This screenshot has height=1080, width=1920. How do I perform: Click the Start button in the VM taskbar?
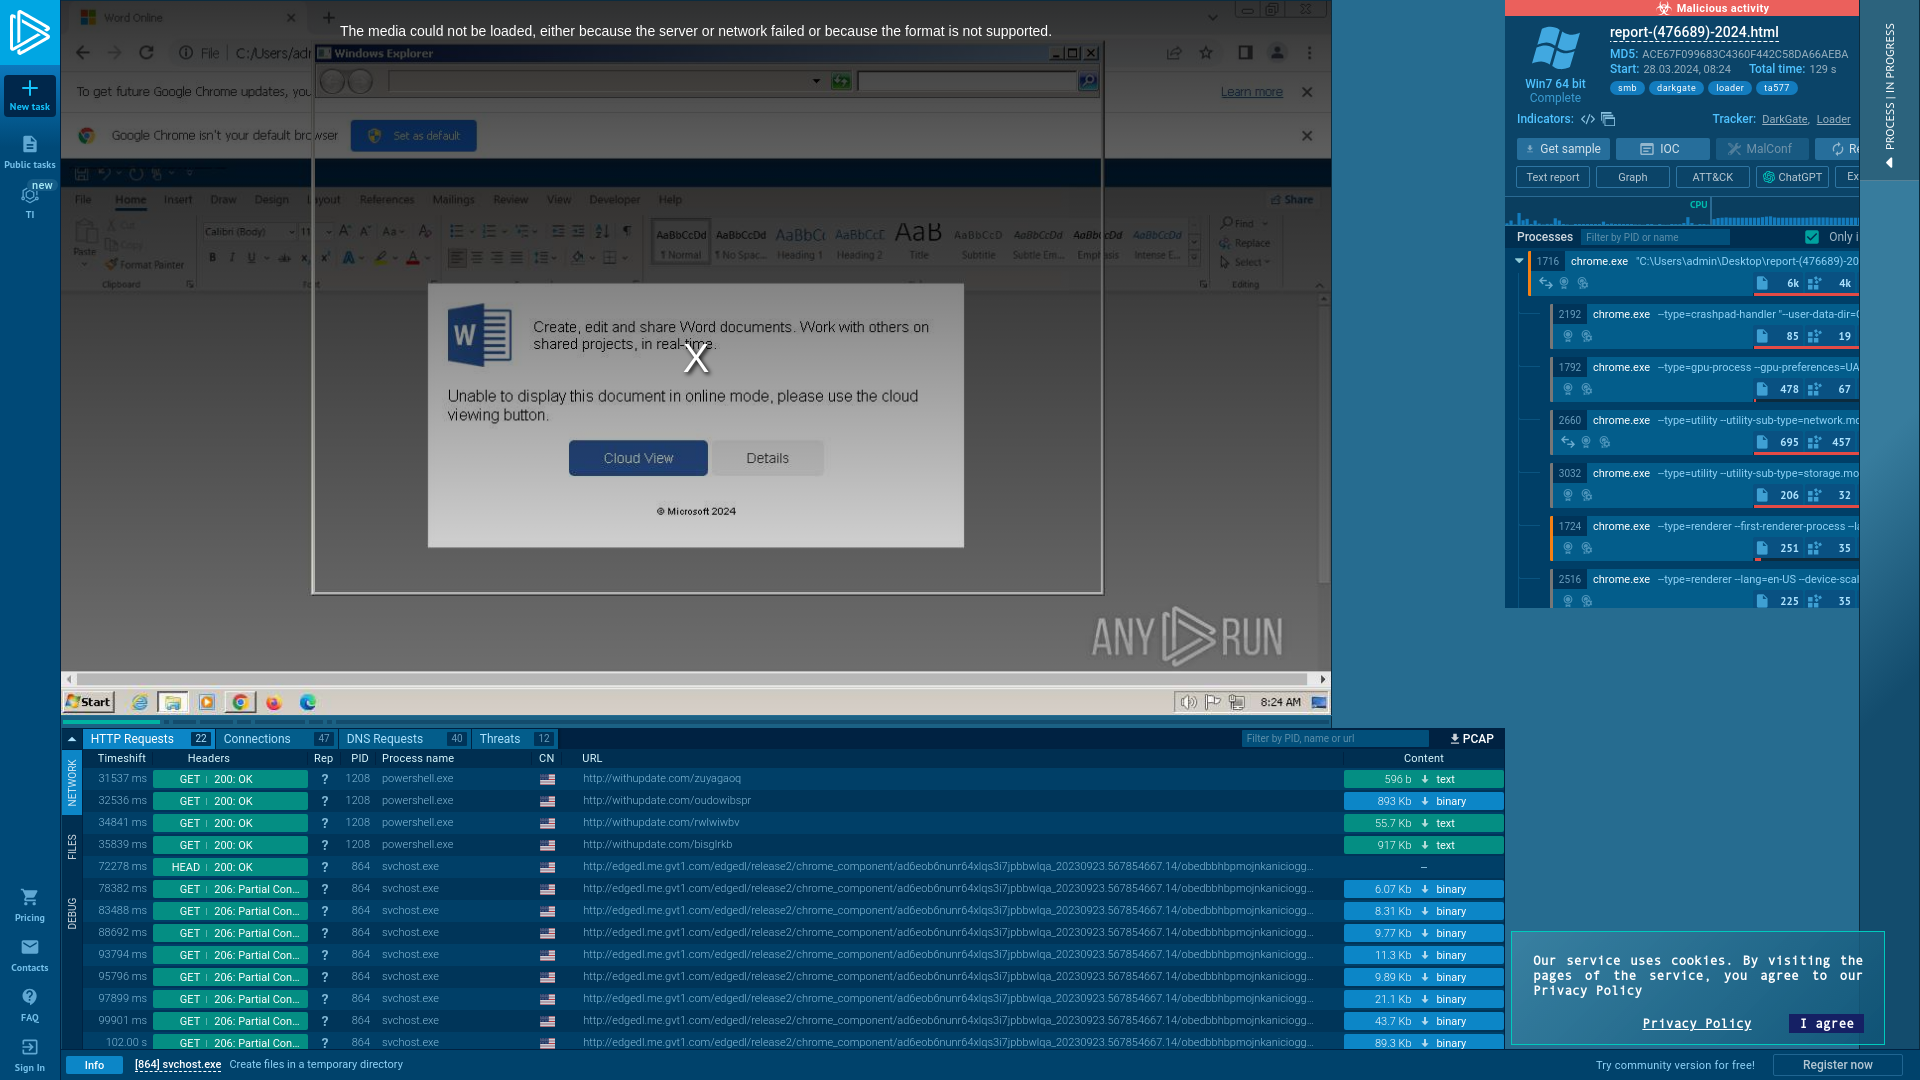pos(89,702)
